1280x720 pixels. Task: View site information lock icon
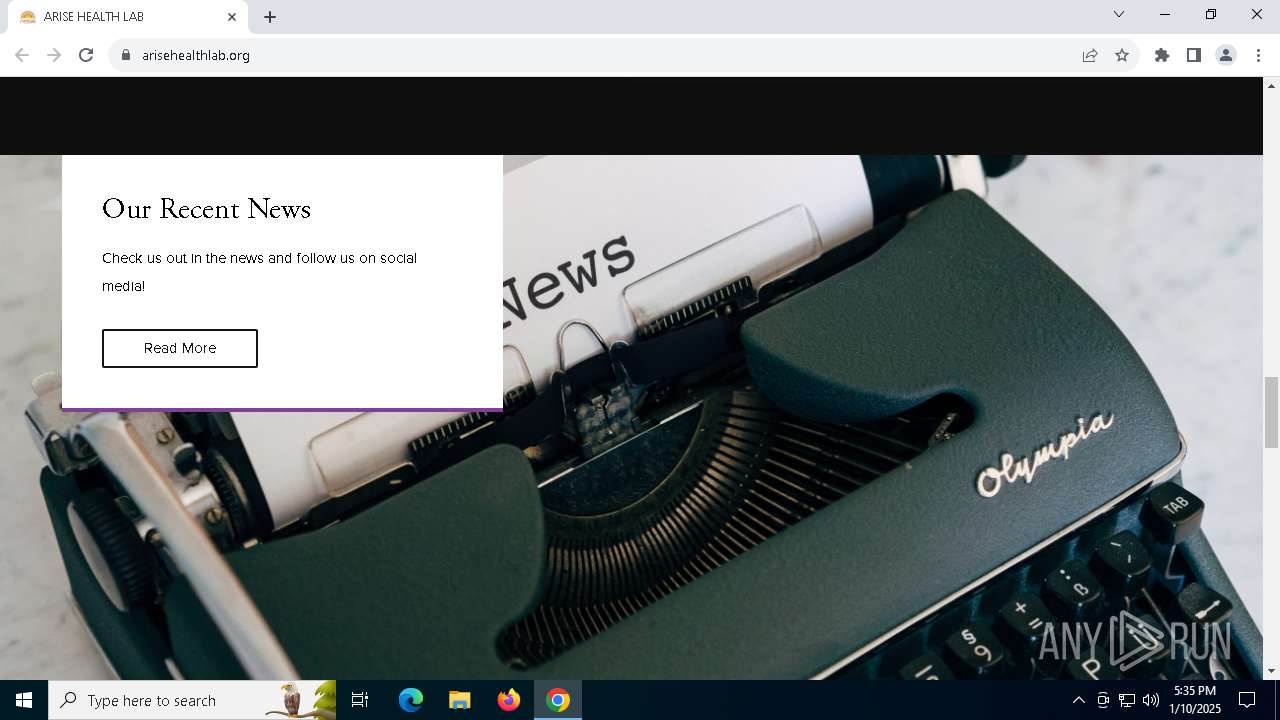126,55
